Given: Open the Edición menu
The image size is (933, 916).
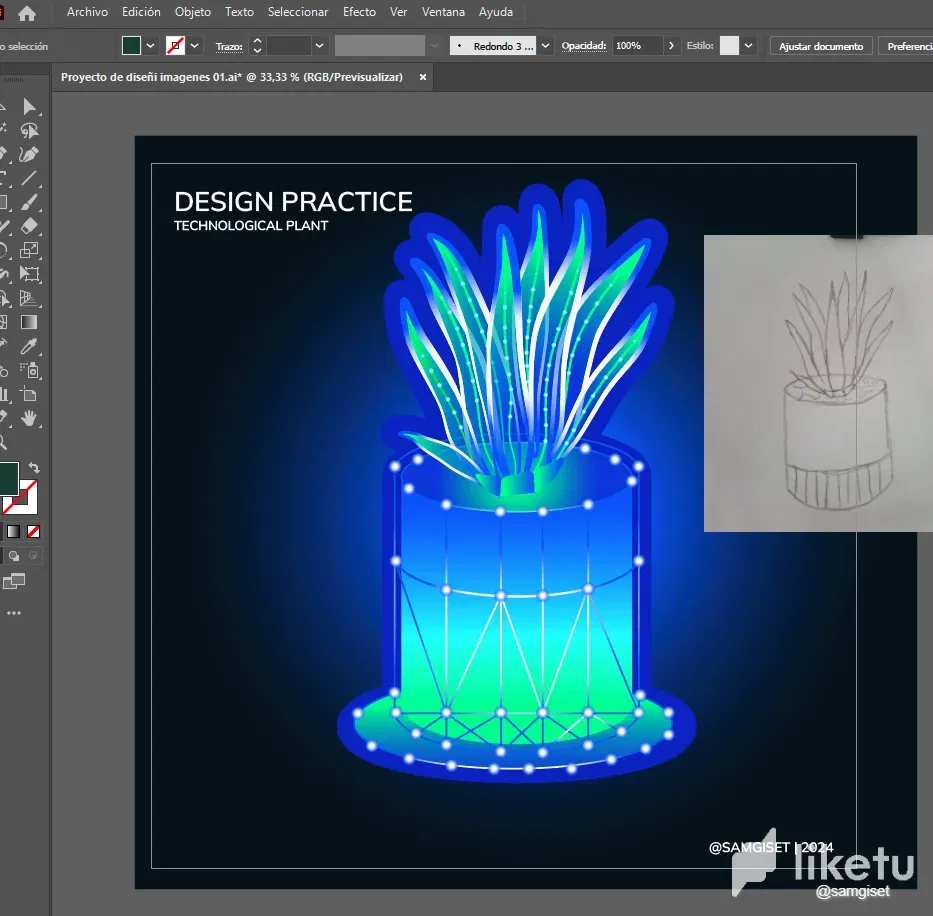Looking at the screenshot, I should [141, 12].
